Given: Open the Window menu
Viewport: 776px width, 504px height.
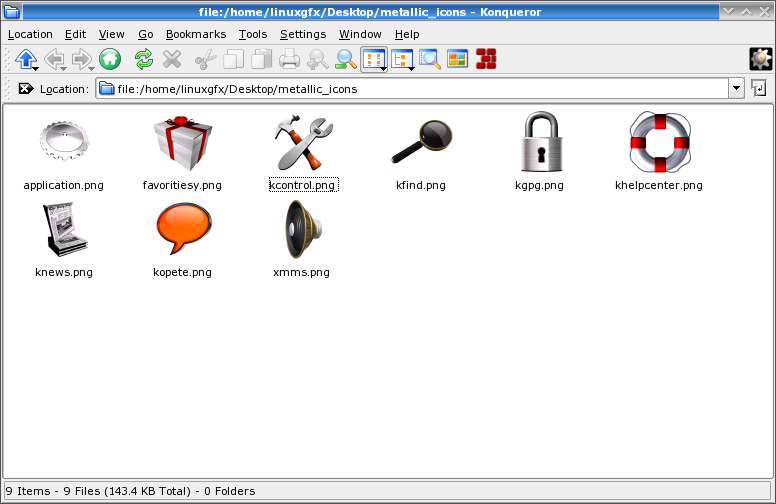Looking at the screenshot, I should click(x=360, y=34).
